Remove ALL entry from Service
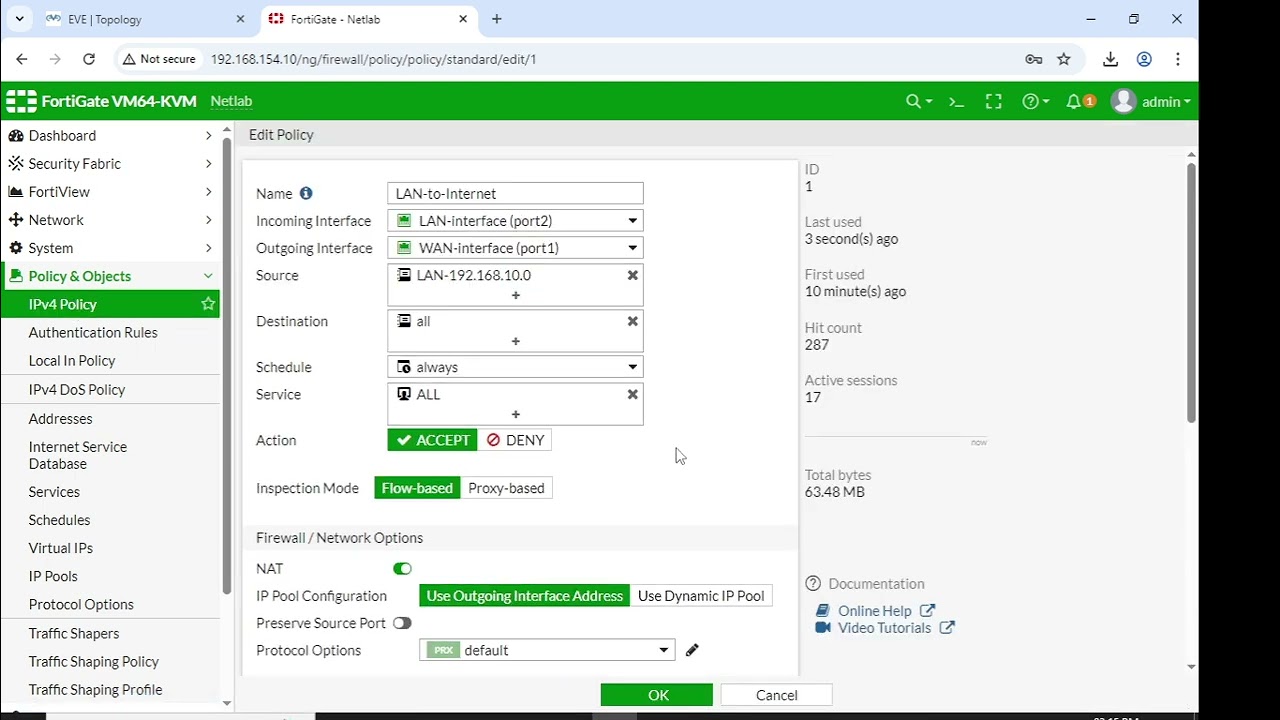Viewport: 1280px width, 720px height. pos(632,394)
